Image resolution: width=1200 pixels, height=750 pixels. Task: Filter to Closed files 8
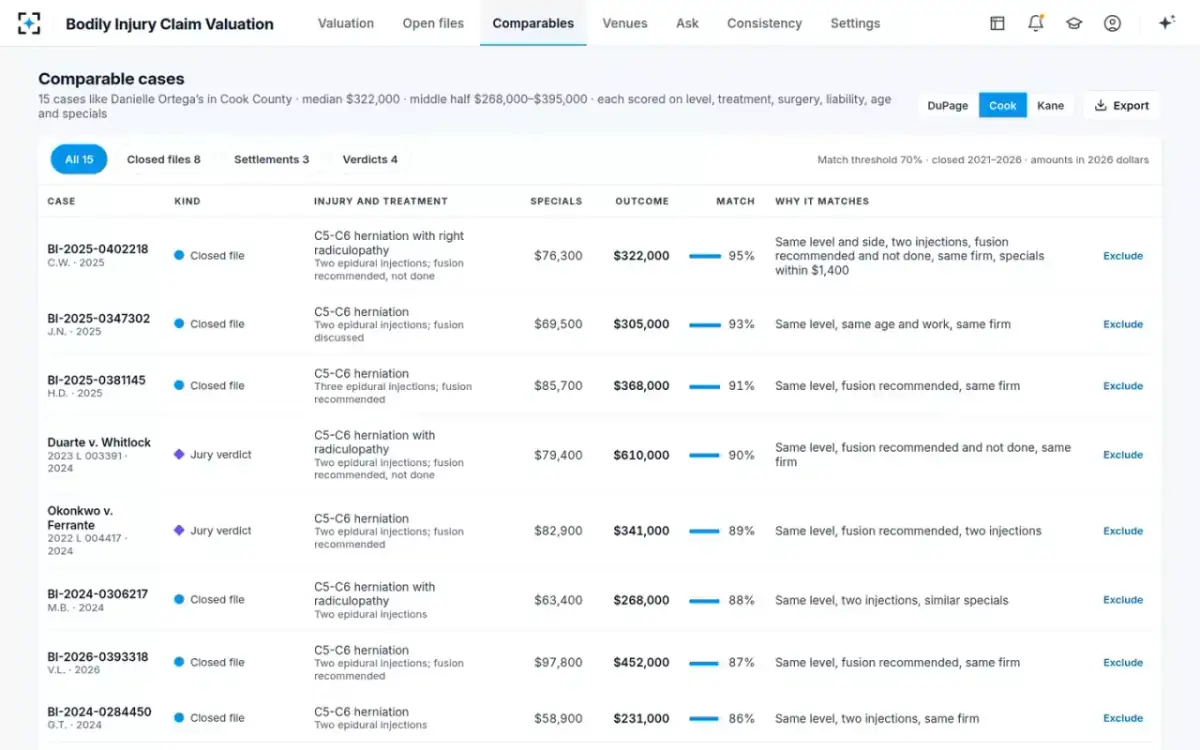[163, 159]
